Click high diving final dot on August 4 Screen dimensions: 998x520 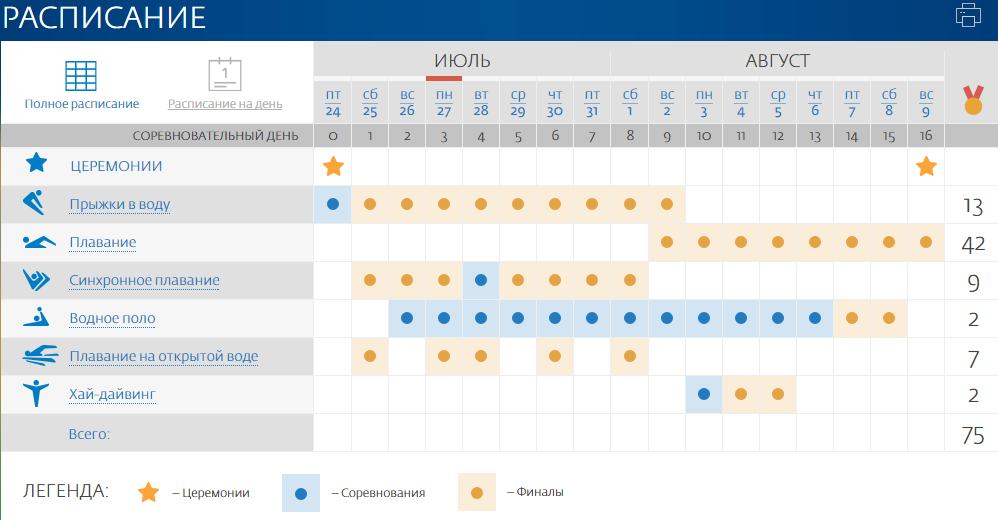[x=741, y=394]
